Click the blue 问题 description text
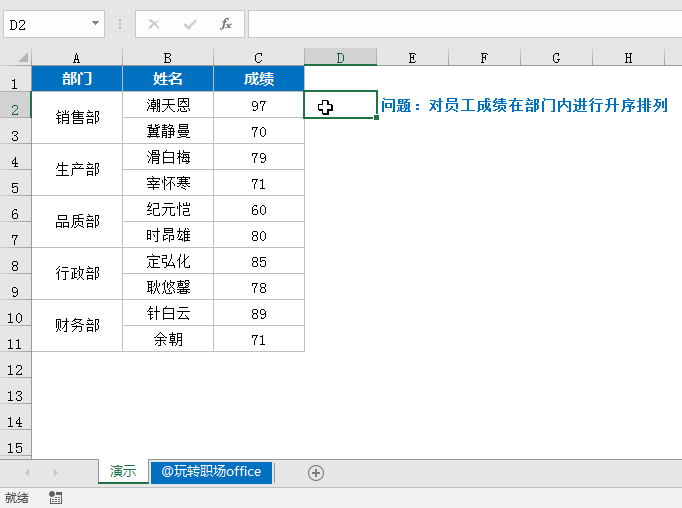 coord(524,105)
